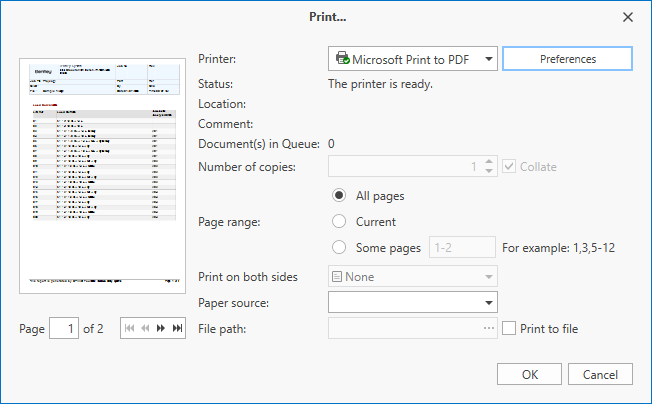Jump to last preview page
Screen dimensions: 652x404
click(x=177, y=328)
